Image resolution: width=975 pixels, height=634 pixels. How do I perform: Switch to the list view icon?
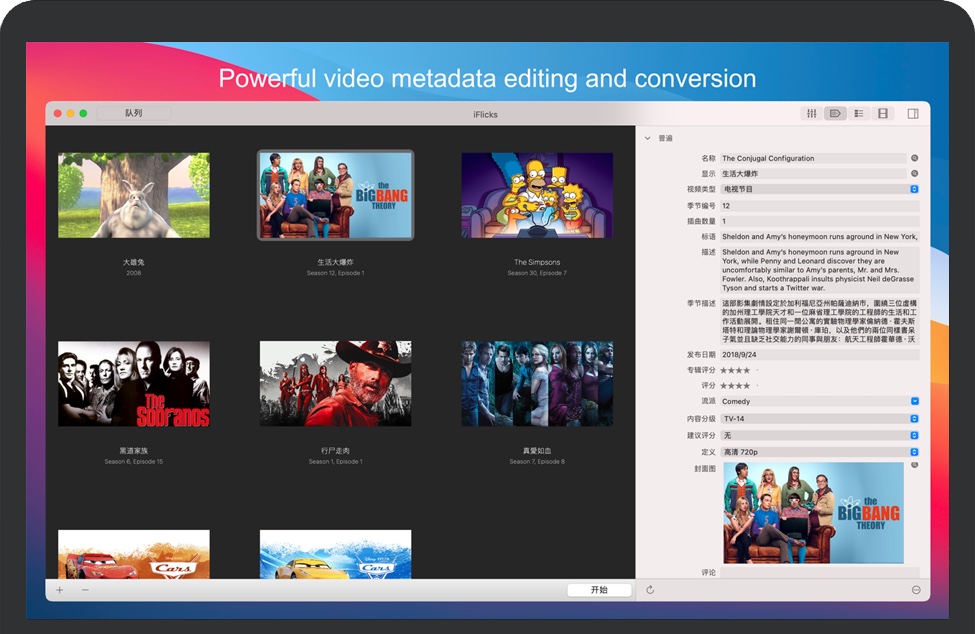[858, 114]
